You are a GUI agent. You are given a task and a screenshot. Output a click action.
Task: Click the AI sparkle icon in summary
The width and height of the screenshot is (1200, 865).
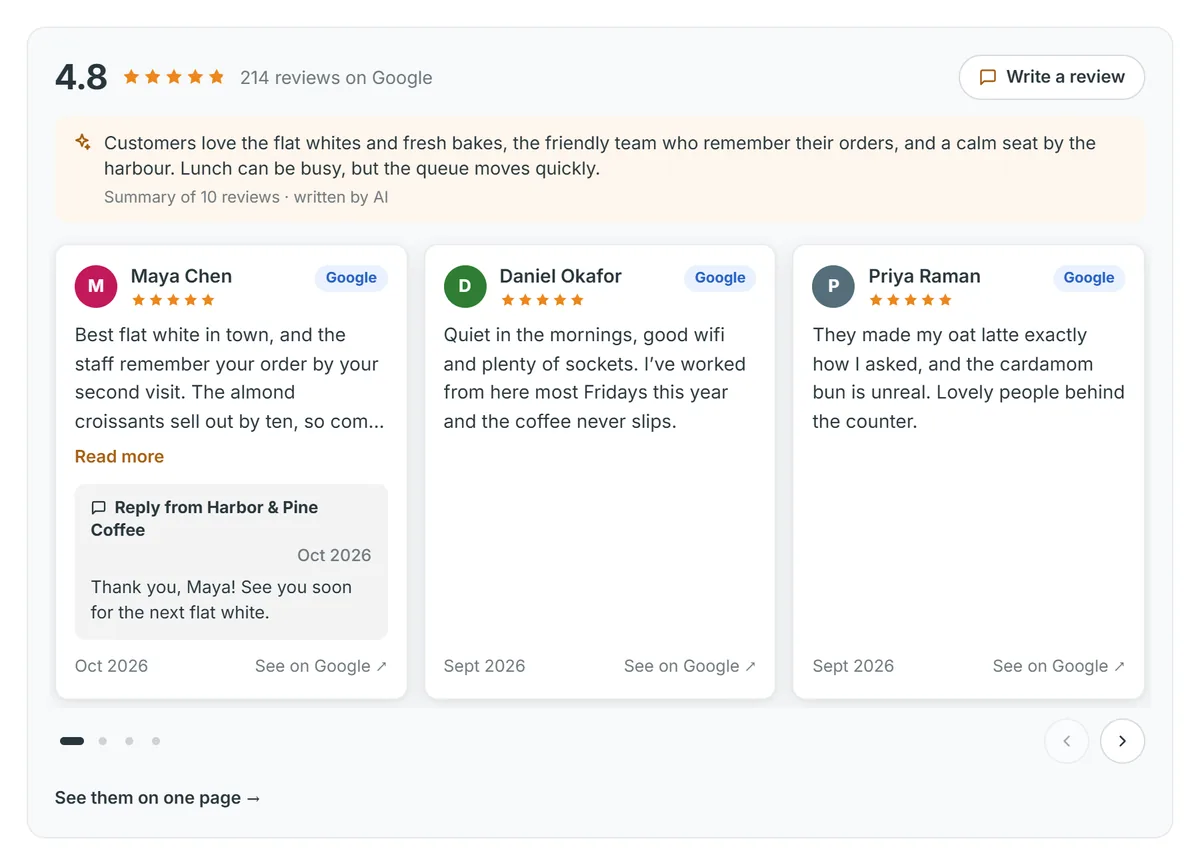click(83, 143)
